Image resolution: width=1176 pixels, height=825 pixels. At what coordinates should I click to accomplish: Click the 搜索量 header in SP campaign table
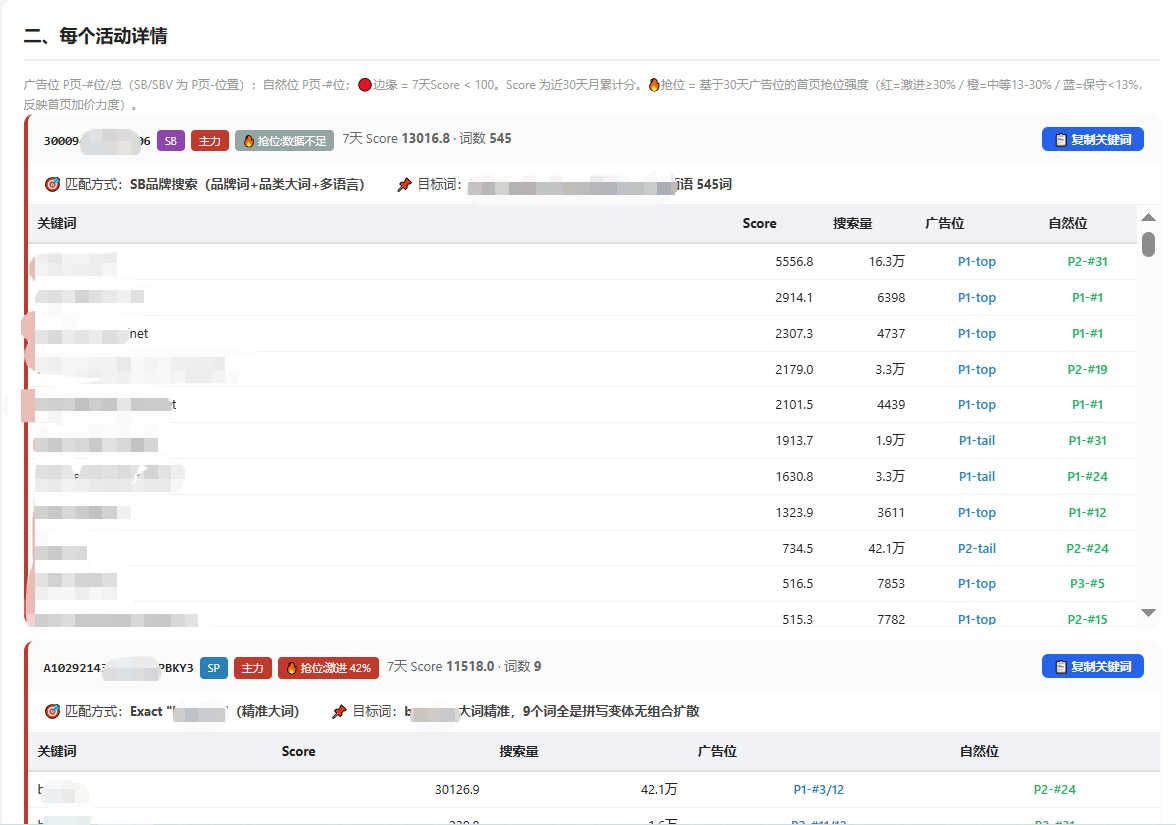519,752
